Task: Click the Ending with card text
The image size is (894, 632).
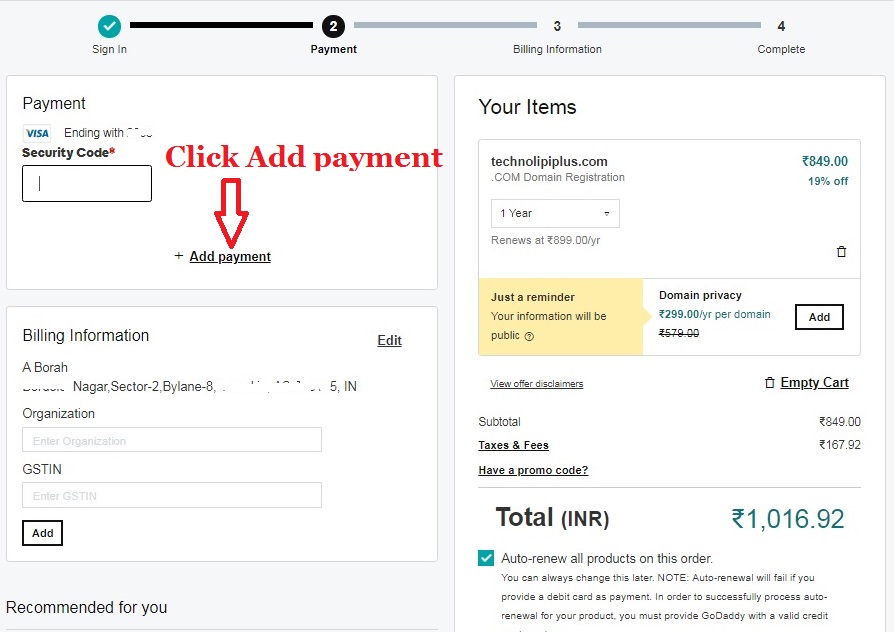Action: (108, 133)
